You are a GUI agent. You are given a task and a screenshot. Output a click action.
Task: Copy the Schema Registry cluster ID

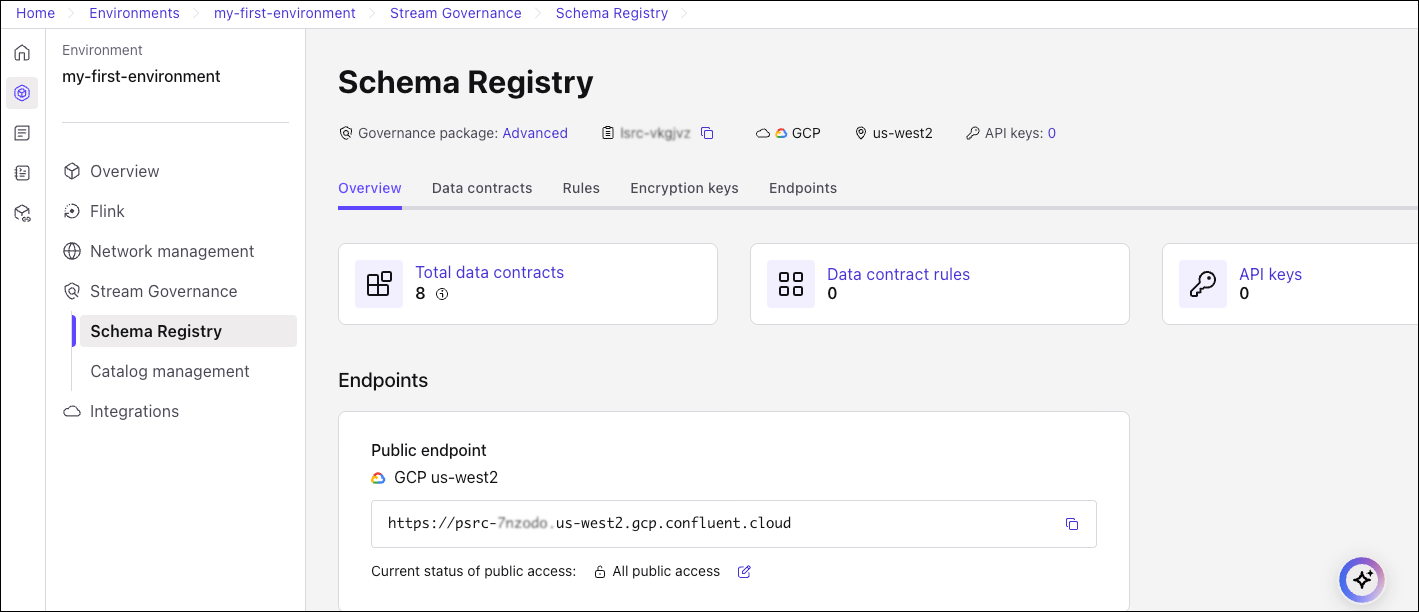pyautogui.click(x=707, y=133)
